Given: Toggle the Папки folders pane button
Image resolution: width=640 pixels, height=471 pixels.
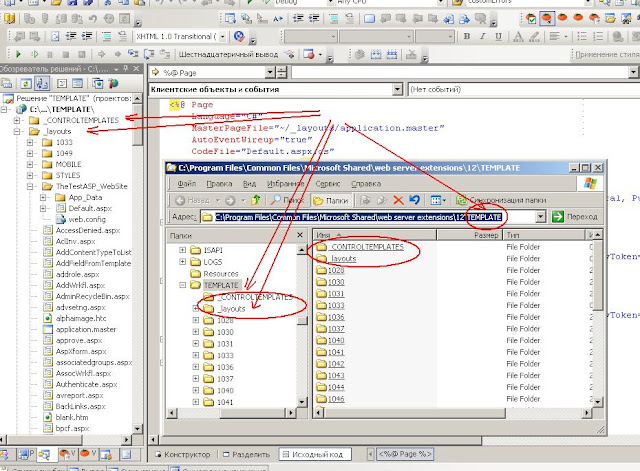Looking at the screenshot, I should 330,200.
